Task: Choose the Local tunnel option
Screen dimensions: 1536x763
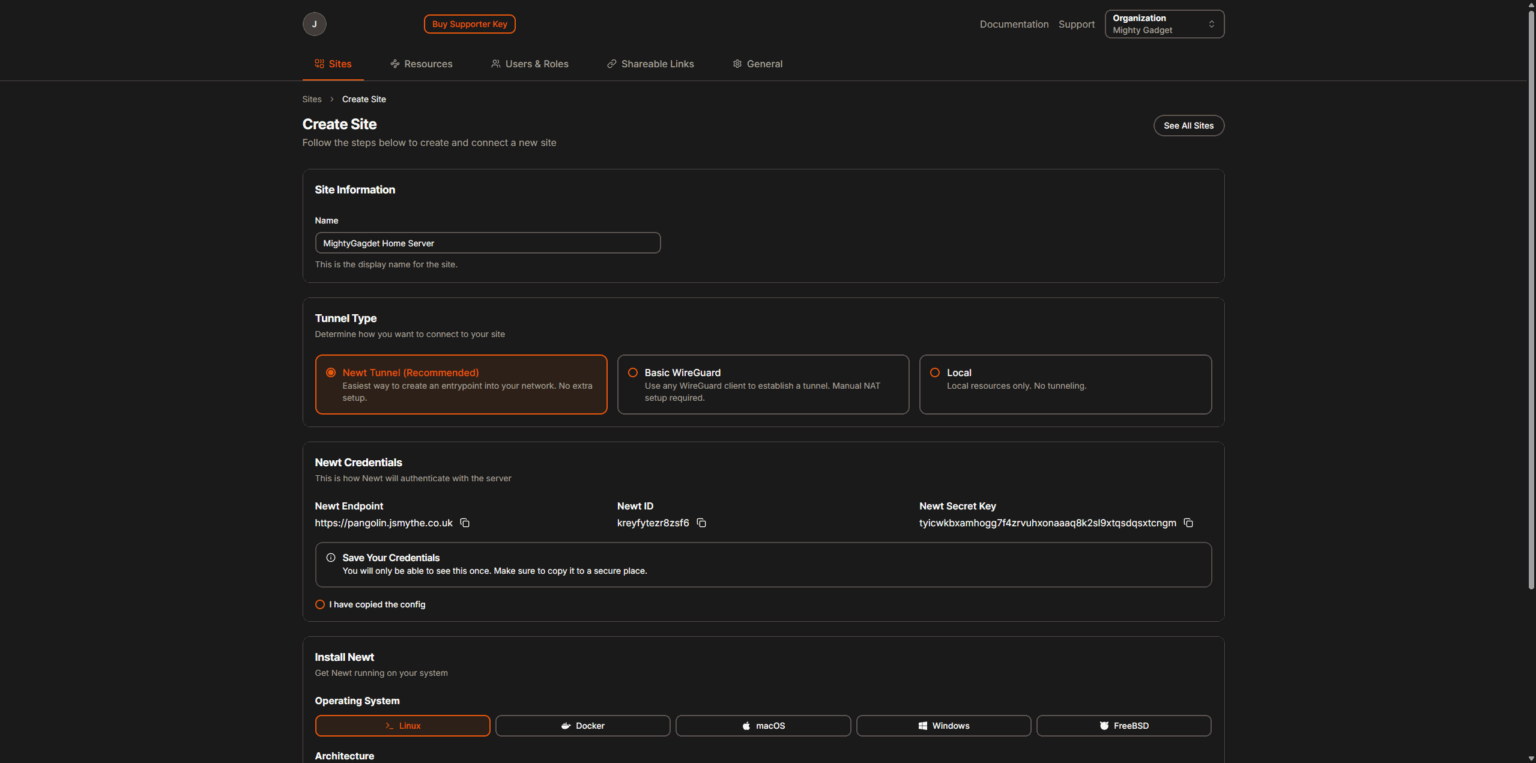Action: click(934, 371)
